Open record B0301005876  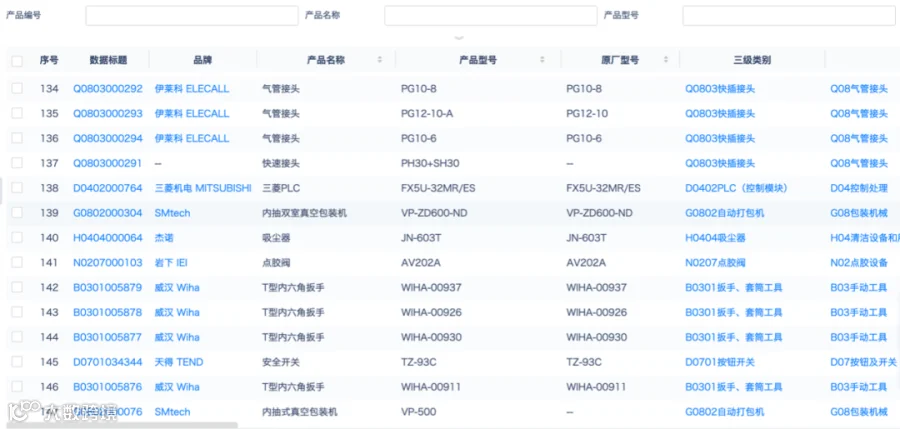107,387
